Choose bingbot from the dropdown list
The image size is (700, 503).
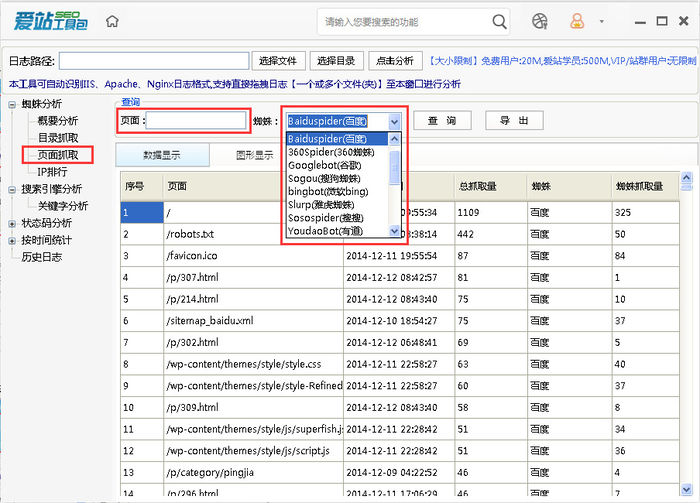(337, 191)
